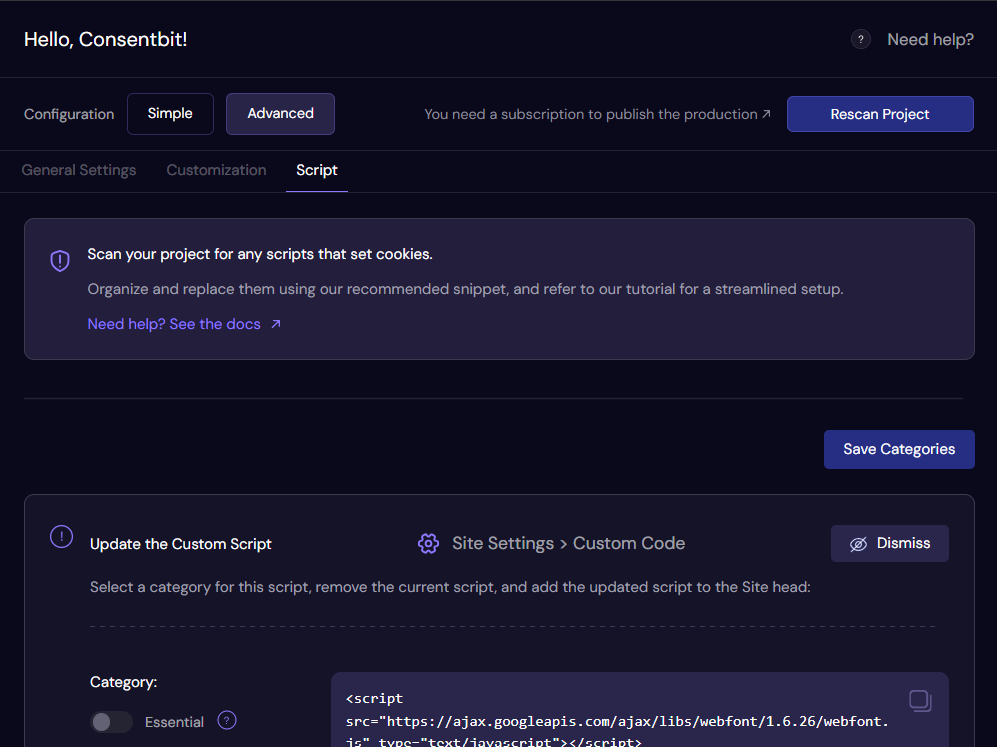Click the question mark help icon
The width and height of the screenshot is (997, 747).
(x=860, y=39)
